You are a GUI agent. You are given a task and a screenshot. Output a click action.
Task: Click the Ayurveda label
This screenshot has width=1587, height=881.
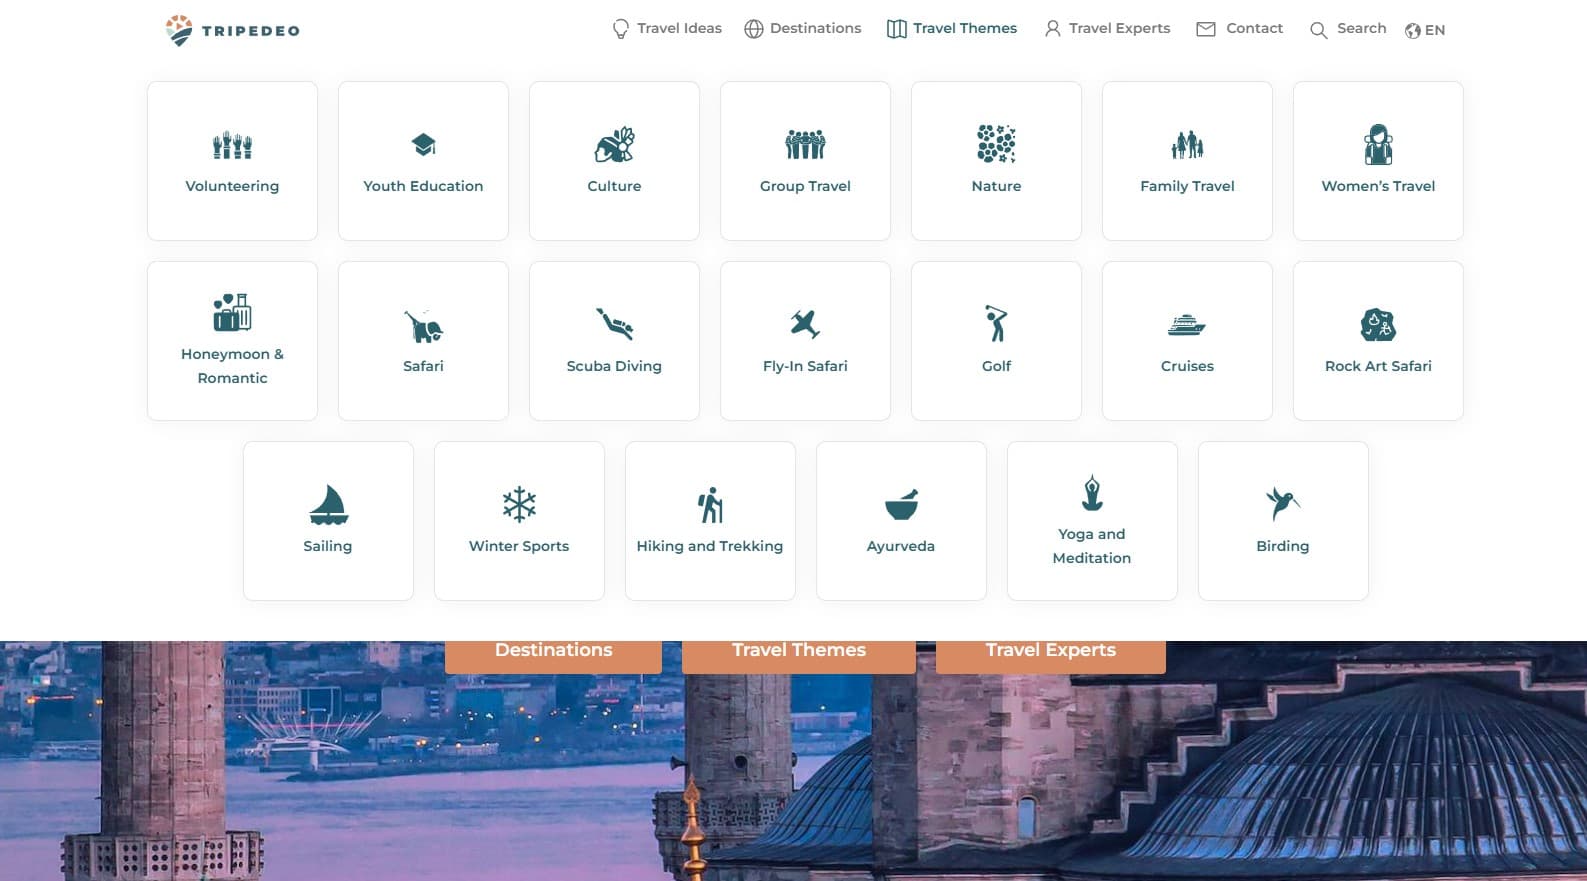[x=901, y=546]
